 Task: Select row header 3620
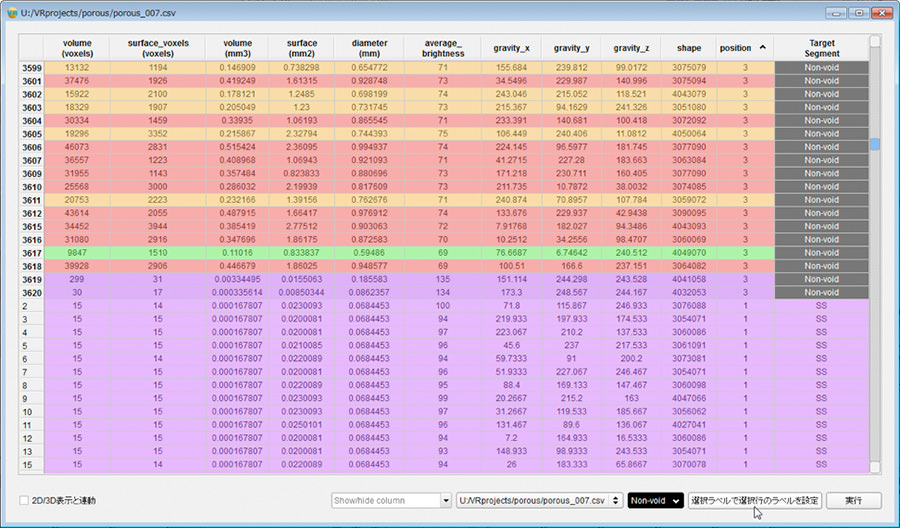pyautogui.click(x=32, y=293)
